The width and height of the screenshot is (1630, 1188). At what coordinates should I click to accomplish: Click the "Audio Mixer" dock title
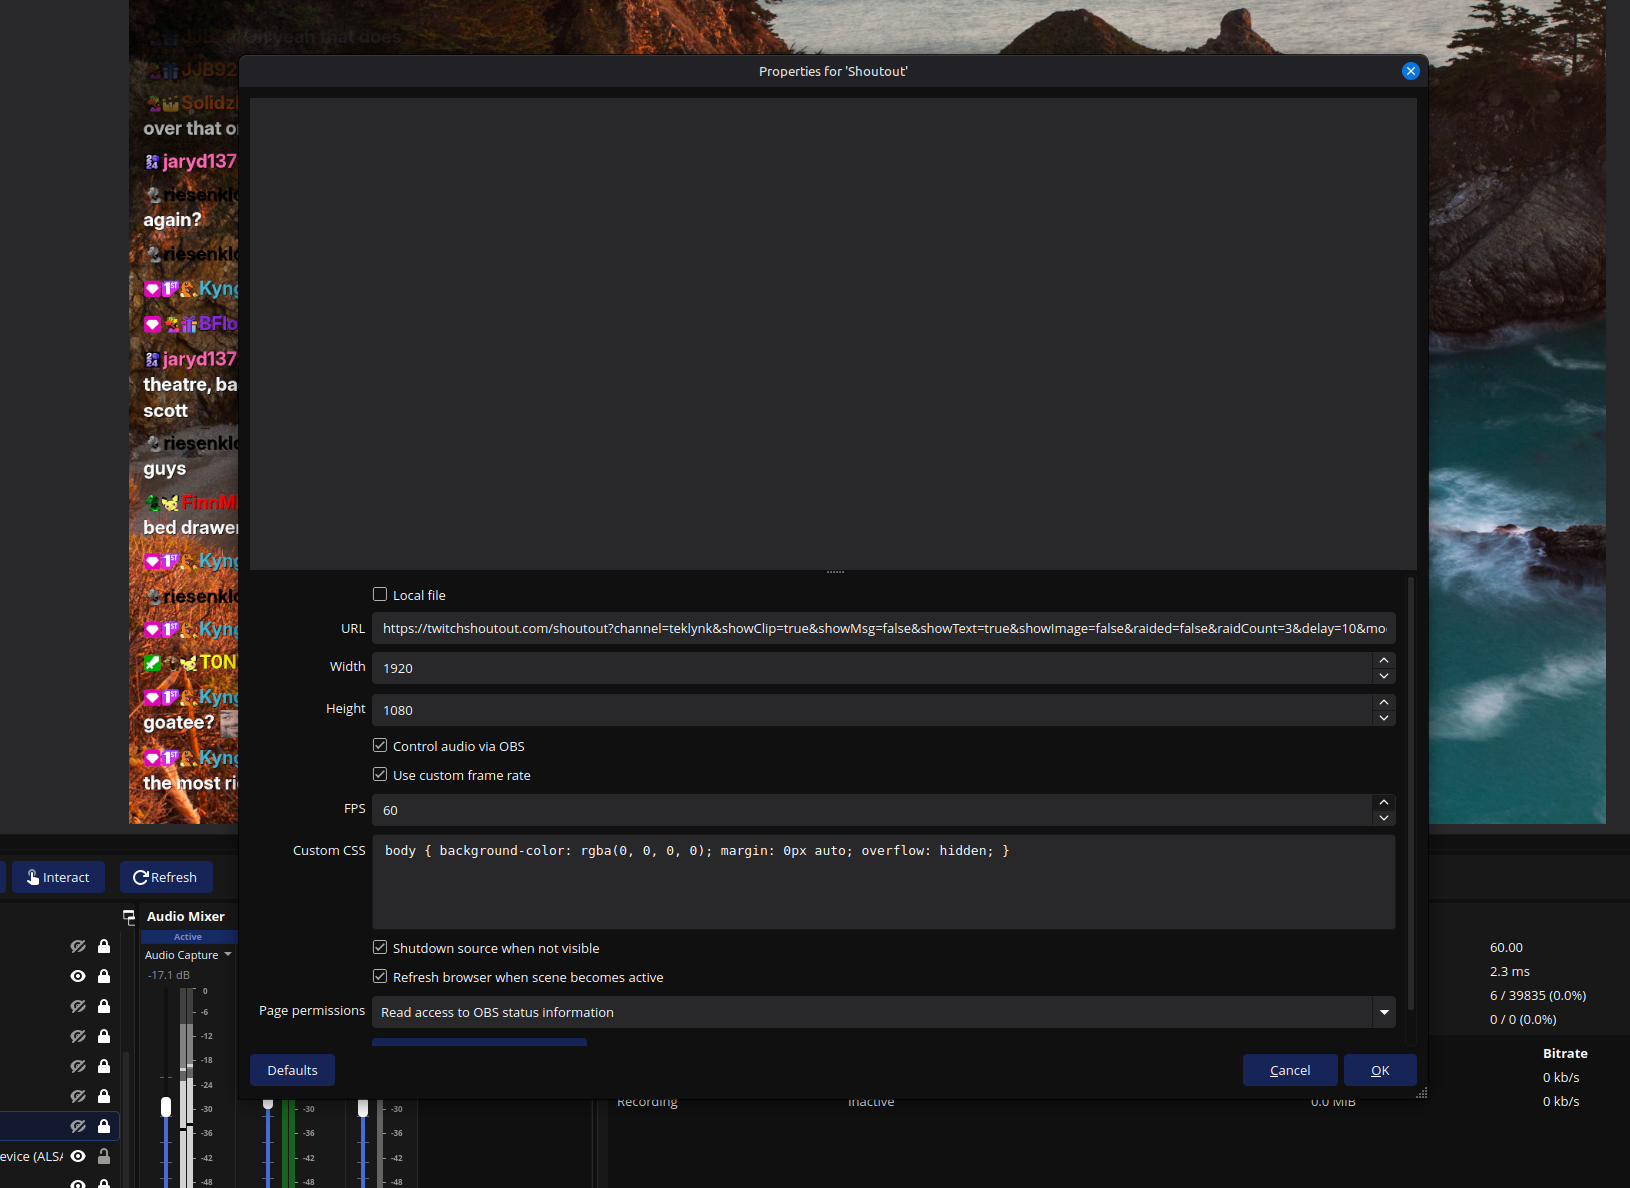click(186, 916)
